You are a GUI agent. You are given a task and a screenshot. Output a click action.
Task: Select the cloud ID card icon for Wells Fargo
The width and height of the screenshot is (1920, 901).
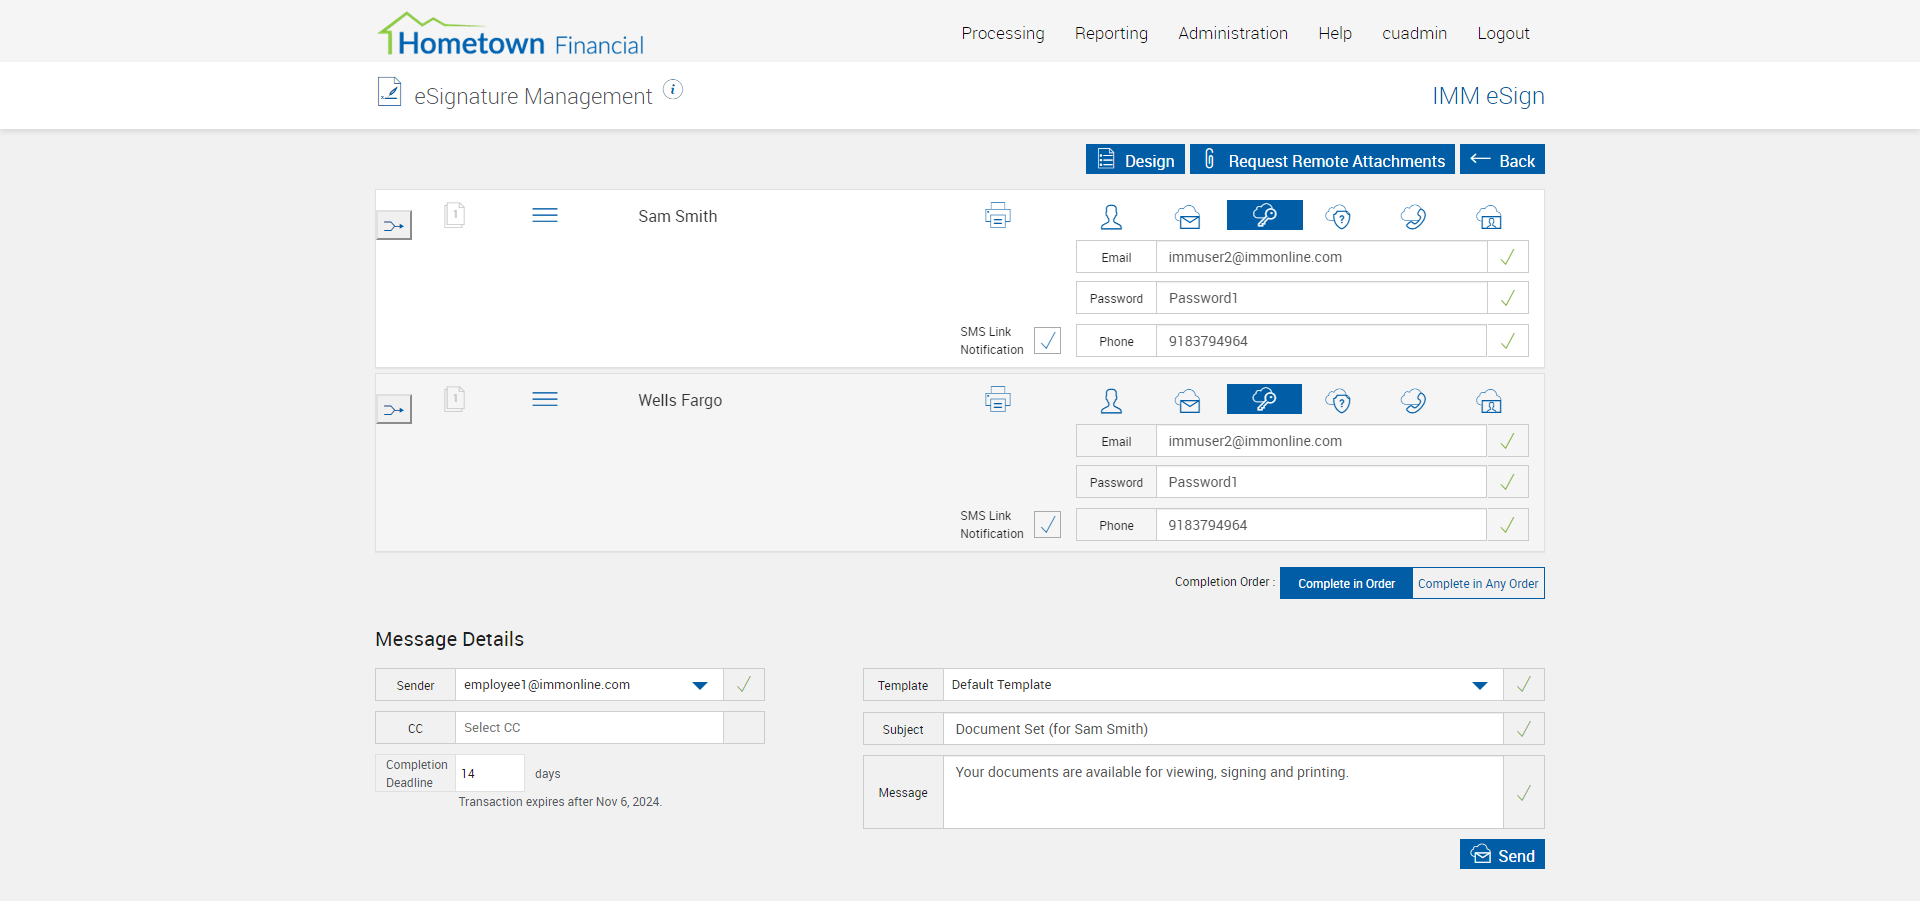coord(1489,401)
